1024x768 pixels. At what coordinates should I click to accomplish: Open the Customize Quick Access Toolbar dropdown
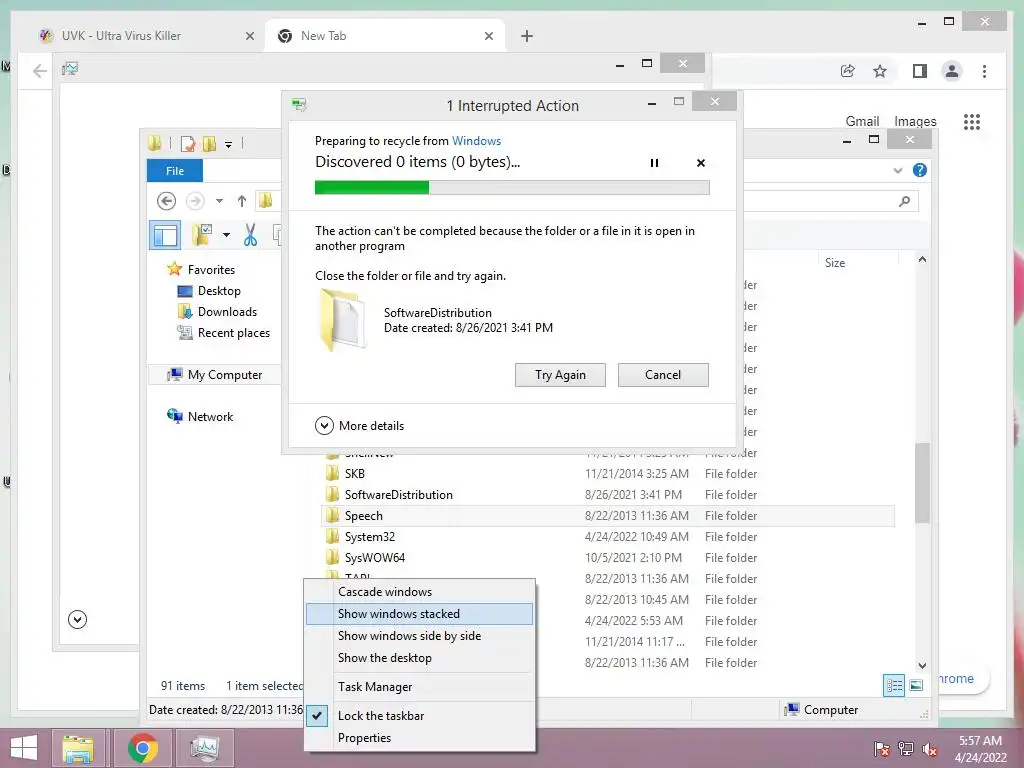(229, 144)
